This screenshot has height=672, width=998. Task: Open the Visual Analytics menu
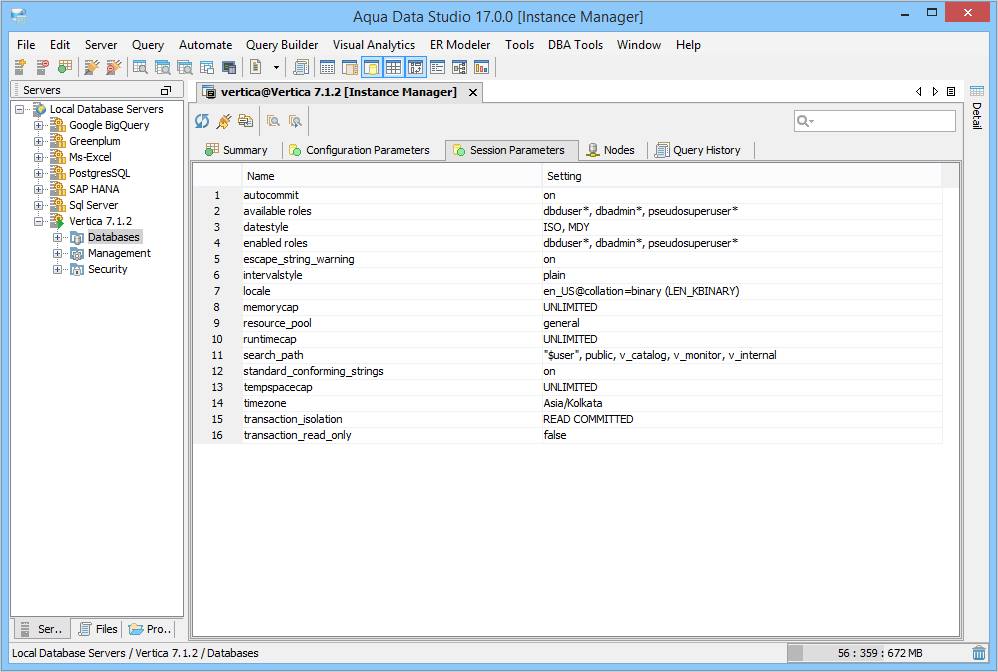click(x=374, y=45)
